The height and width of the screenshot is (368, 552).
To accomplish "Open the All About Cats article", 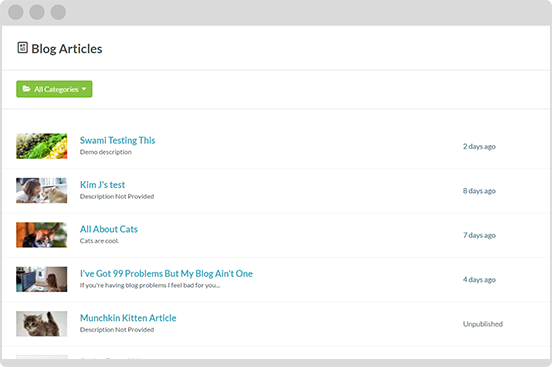I will [109, 229].
